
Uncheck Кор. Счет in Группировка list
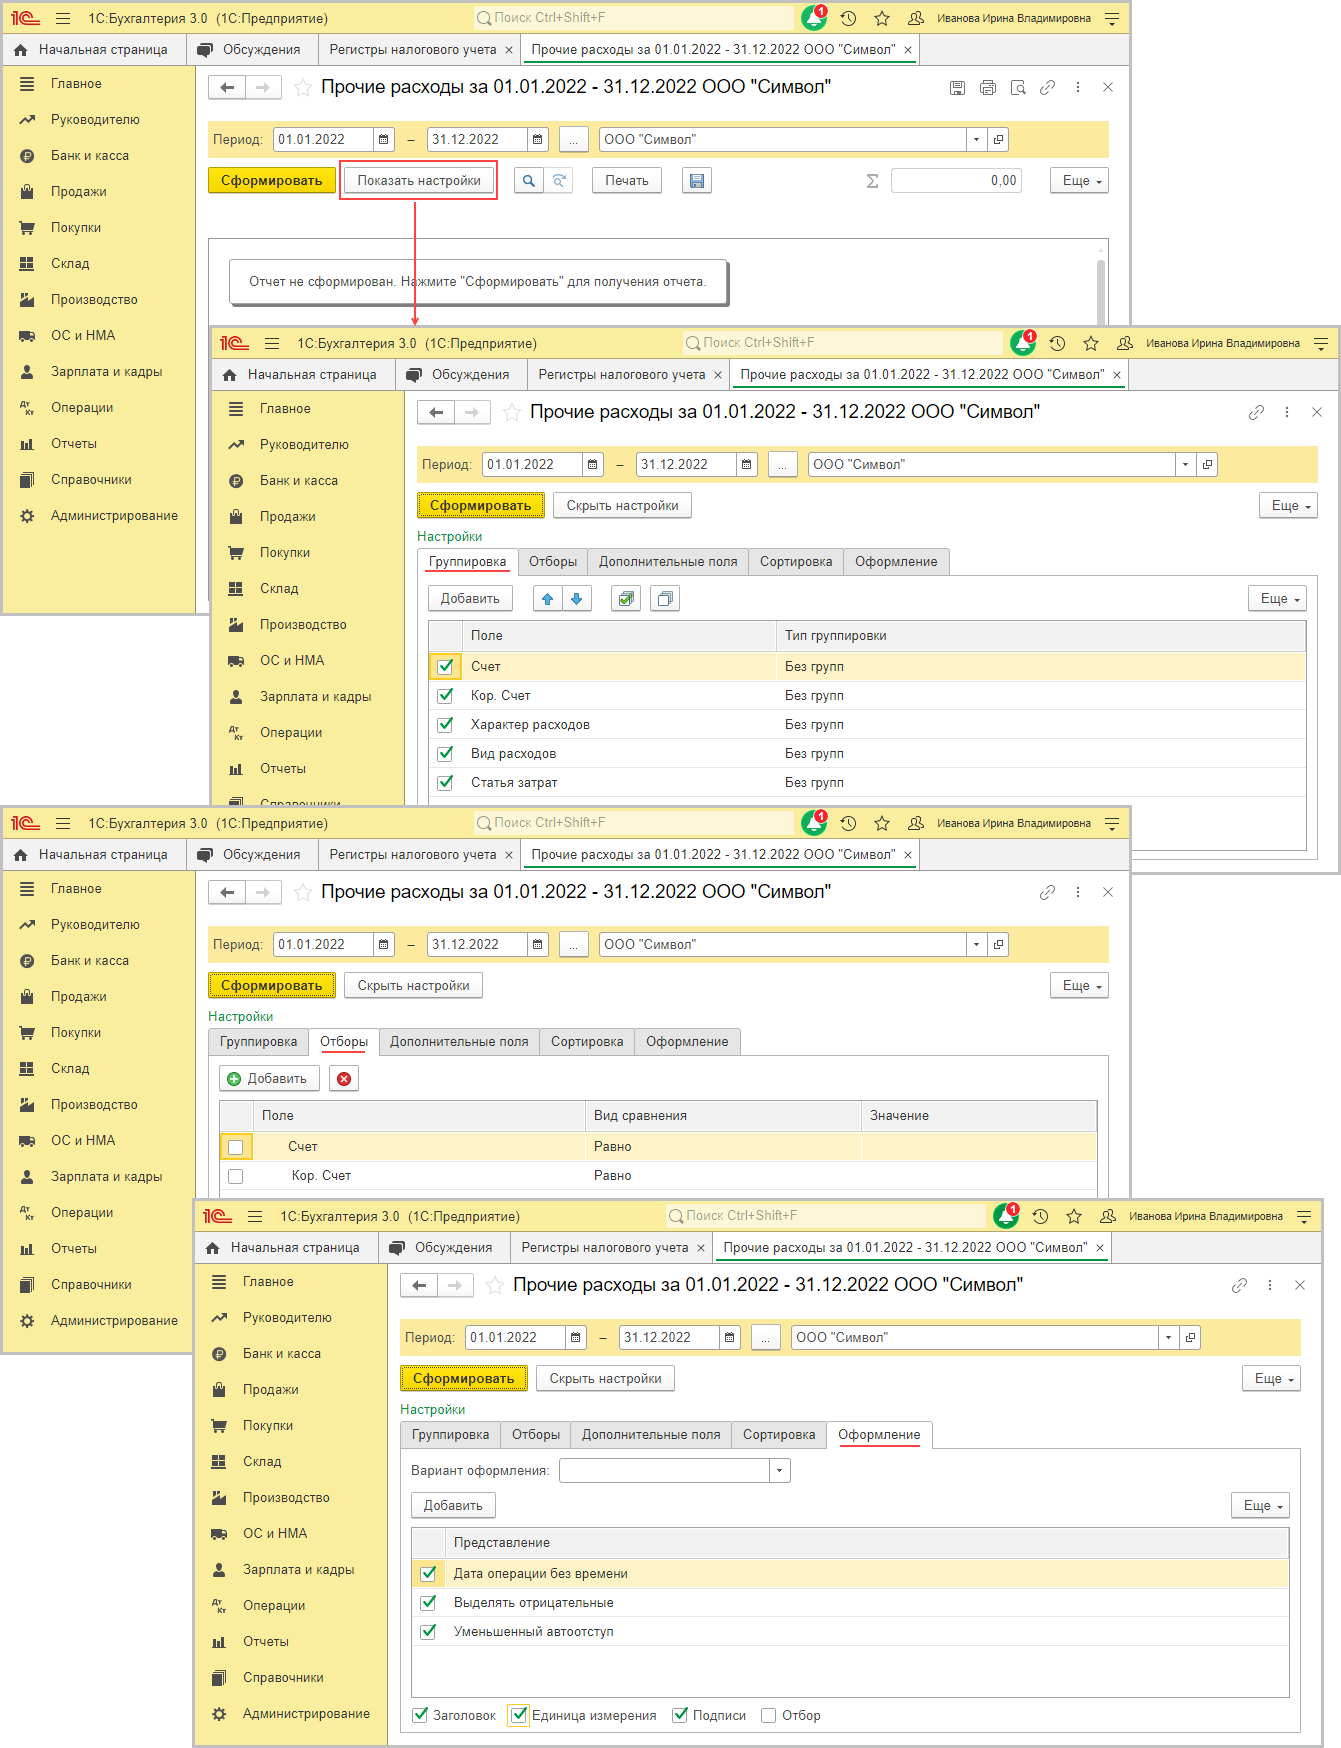point(446,696)
